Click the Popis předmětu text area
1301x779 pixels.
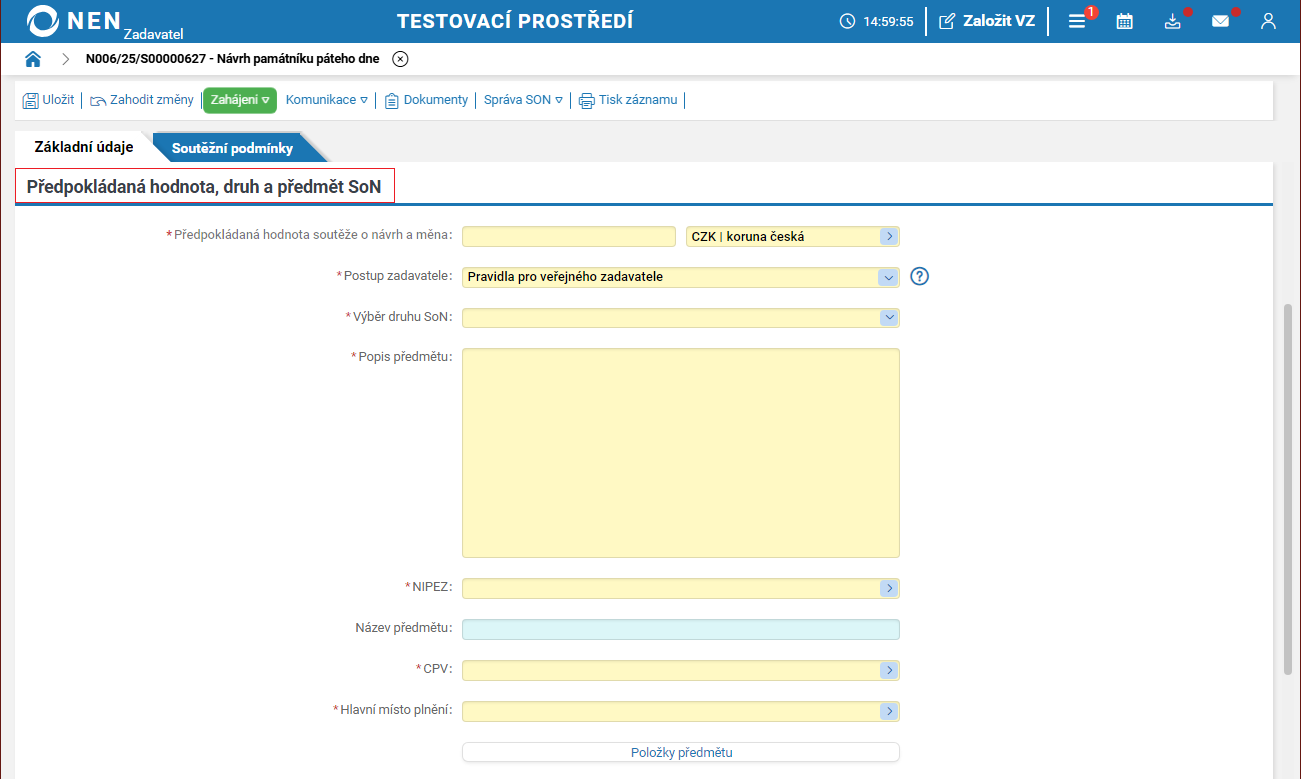coord(680,452)
